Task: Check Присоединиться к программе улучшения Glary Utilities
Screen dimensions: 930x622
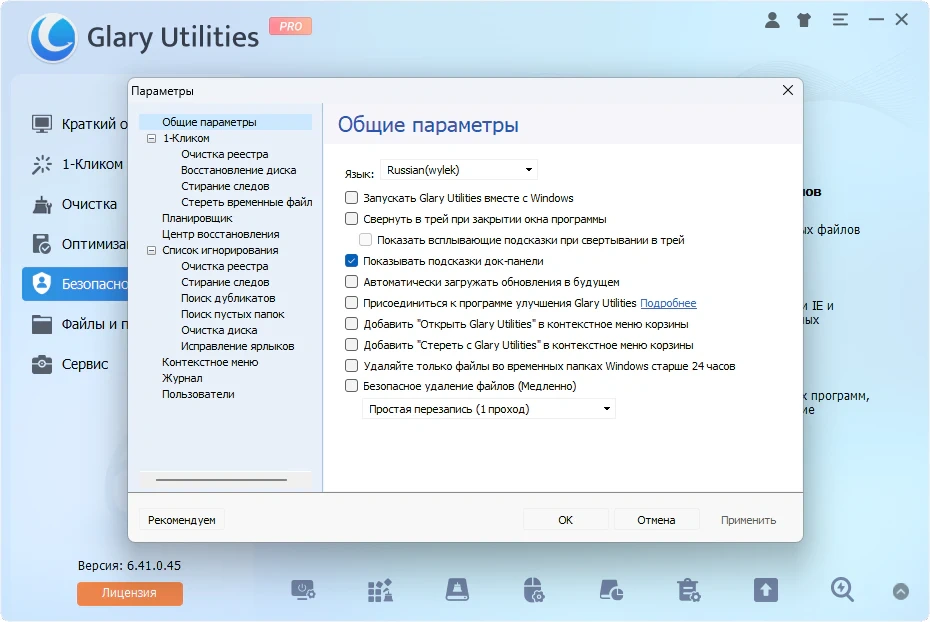Action: (x=352, y=303)
